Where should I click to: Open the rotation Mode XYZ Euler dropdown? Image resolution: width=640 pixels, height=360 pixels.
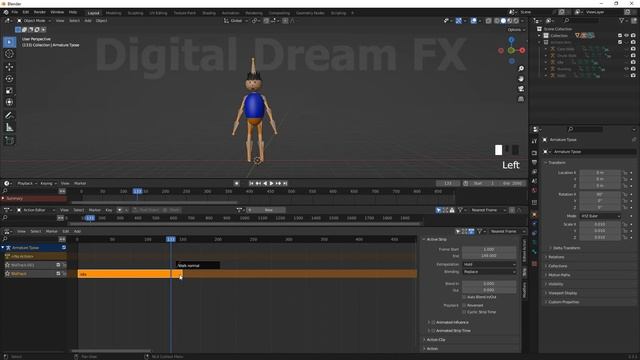pos(600,216)
